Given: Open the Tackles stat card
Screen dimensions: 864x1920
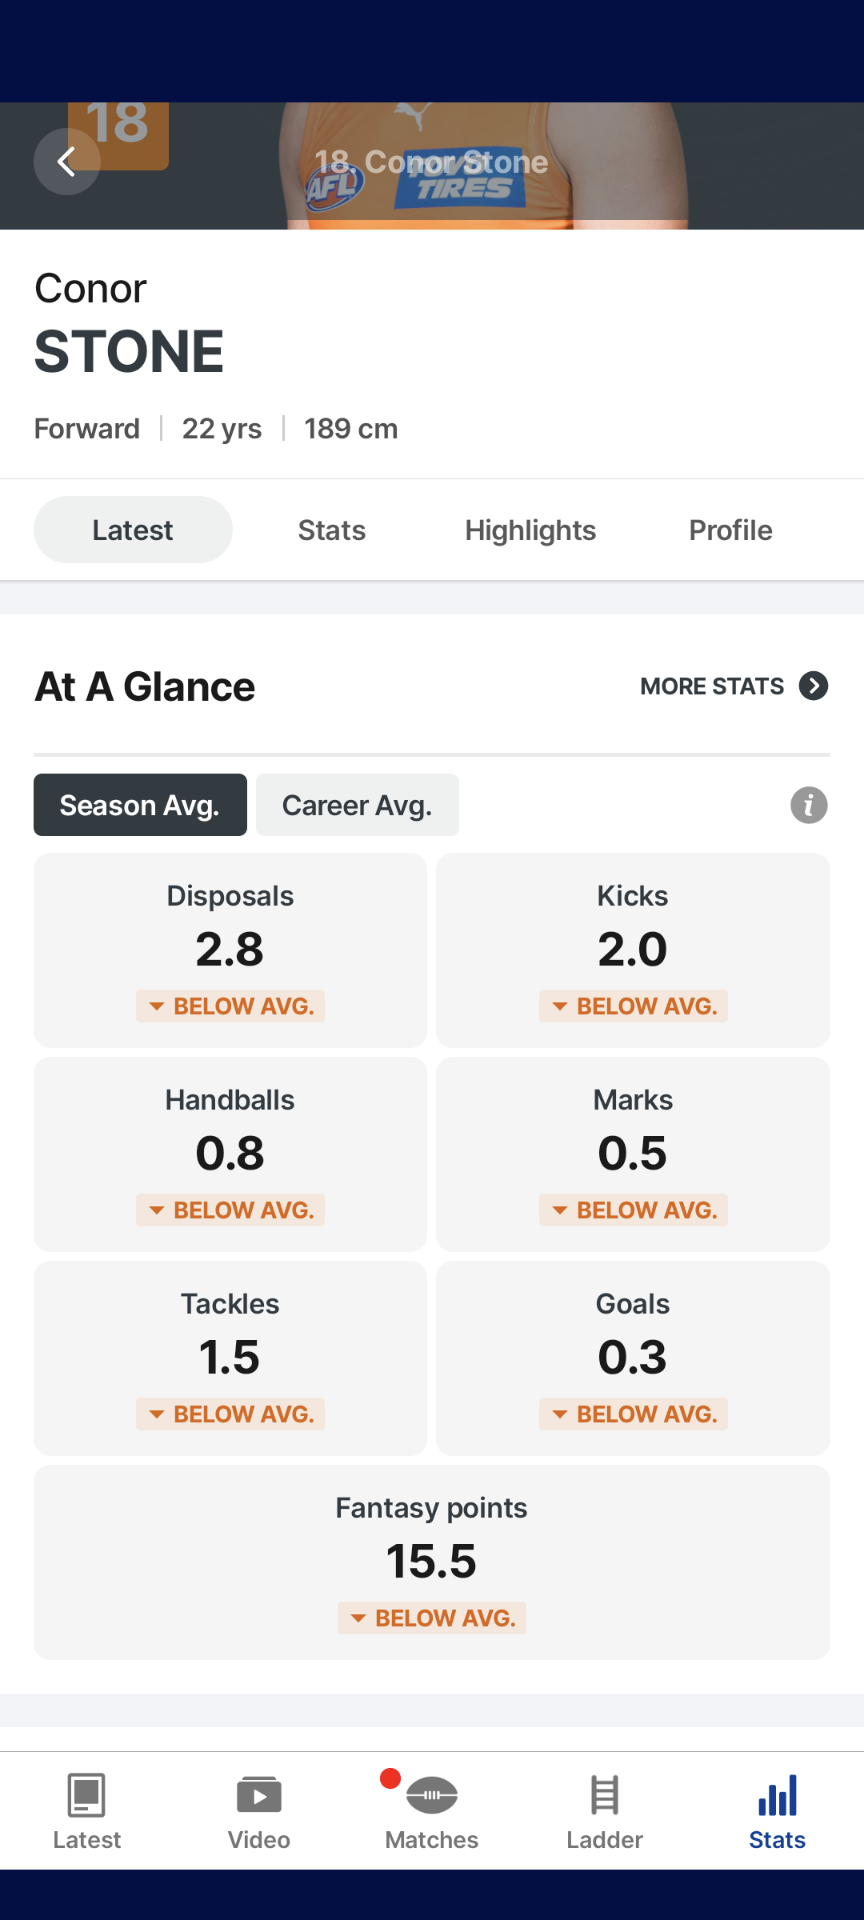Looking at the screenshot, I should tap(230, 1358).
